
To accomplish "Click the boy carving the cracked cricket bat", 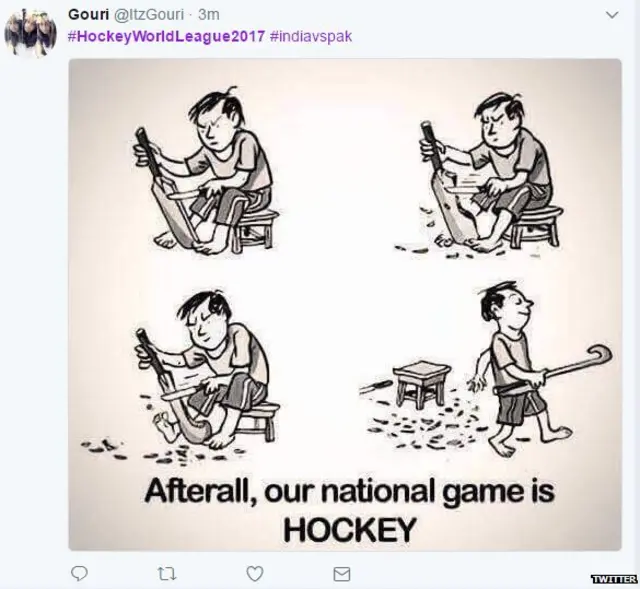I will (x=490, y=171).
